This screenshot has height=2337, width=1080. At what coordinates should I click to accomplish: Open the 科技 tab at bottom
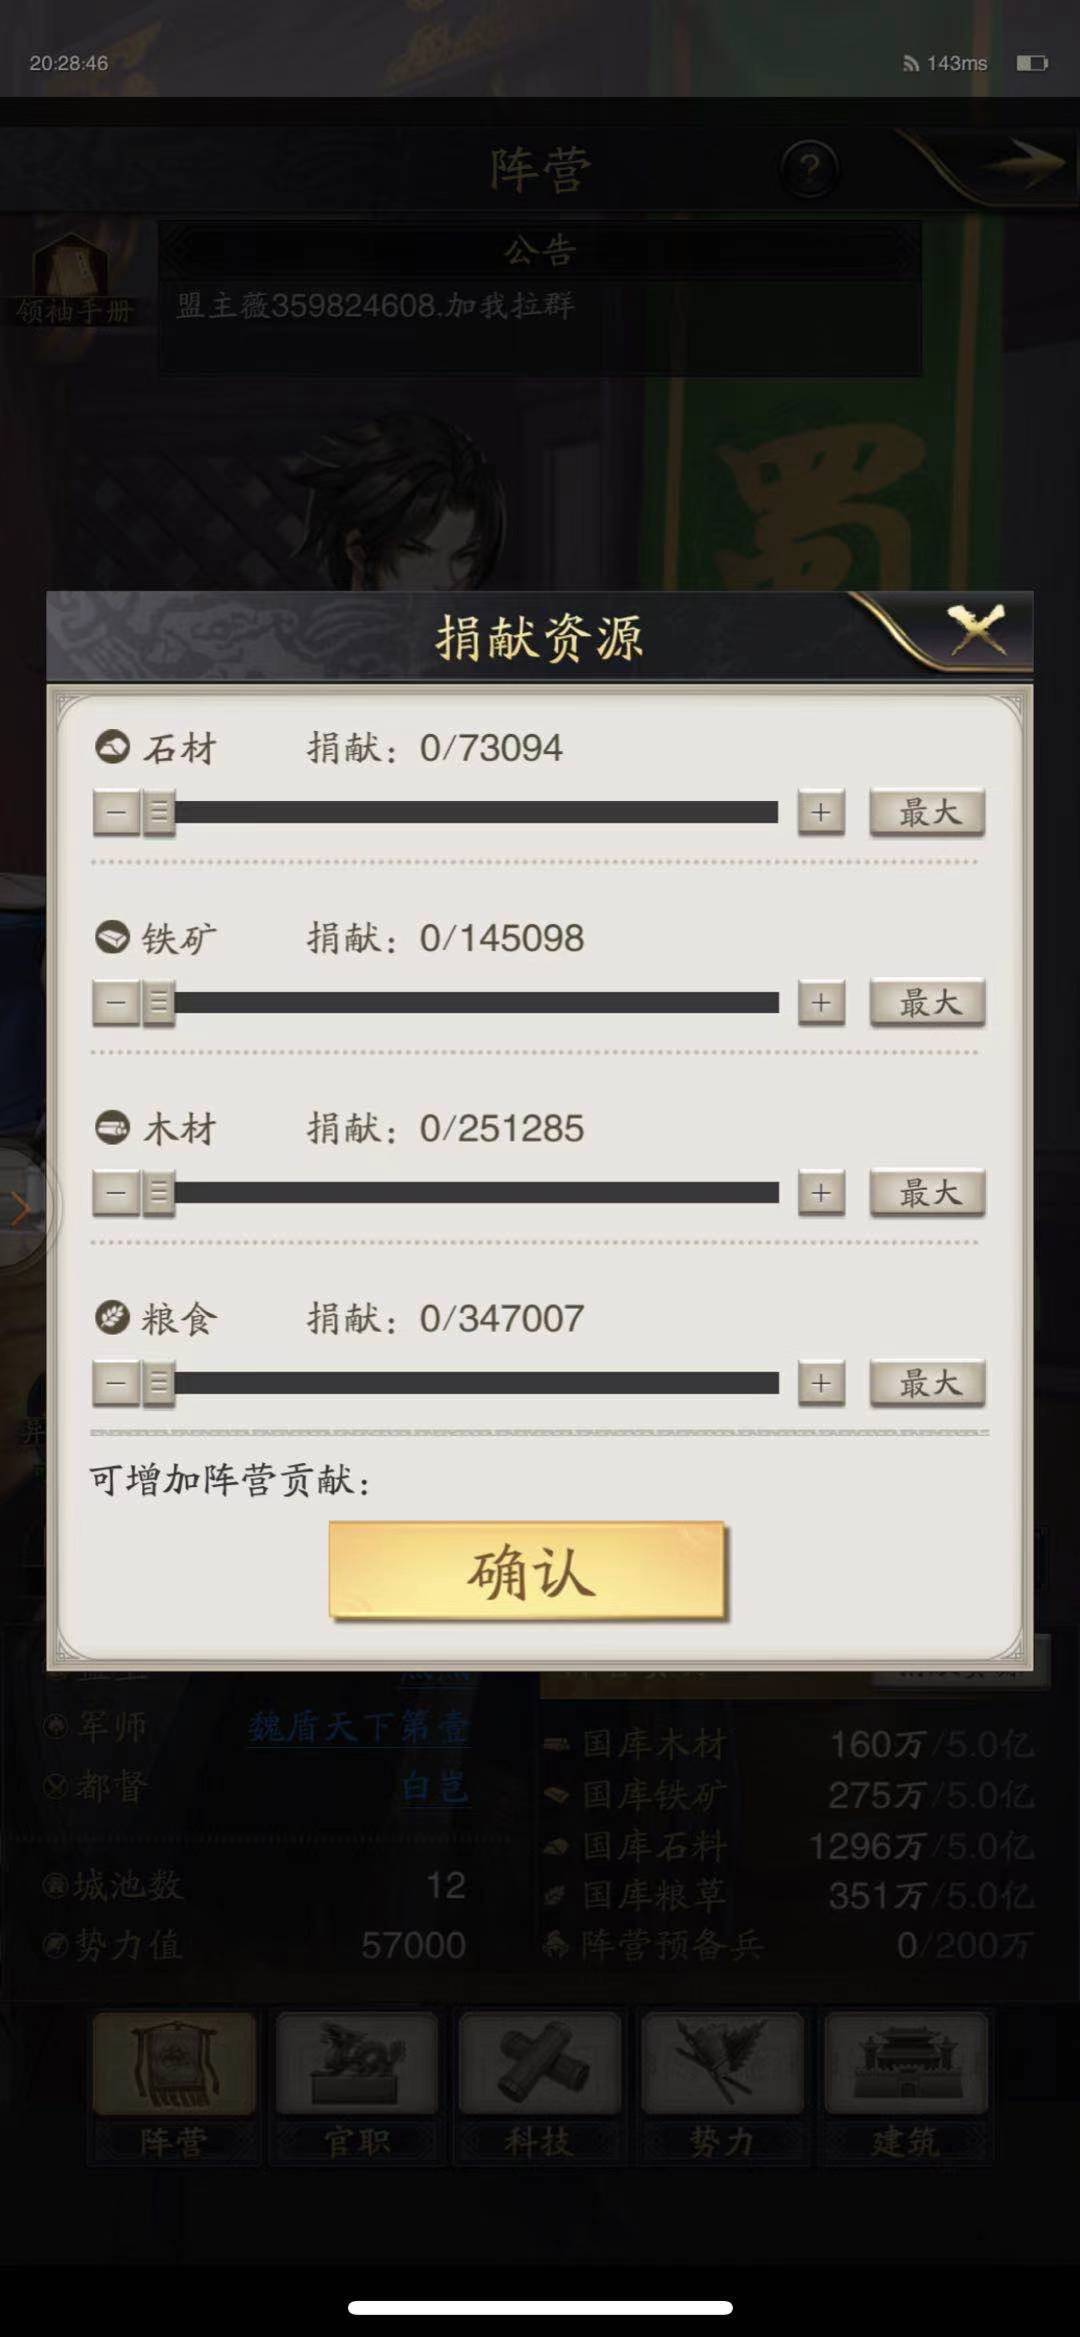pyautogui.click(x=539, y=2087)
